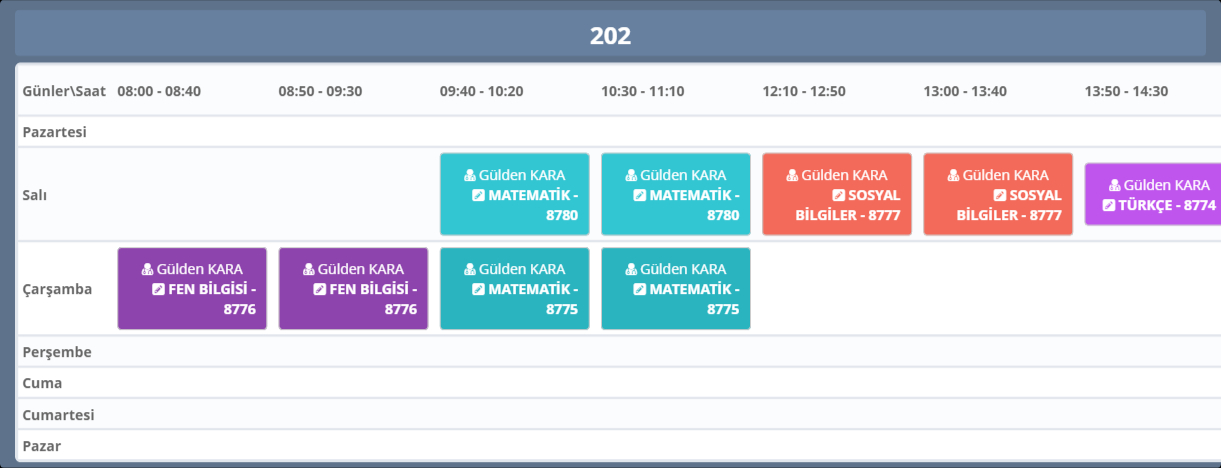Select the Pazartesi row label

(55, 131)
